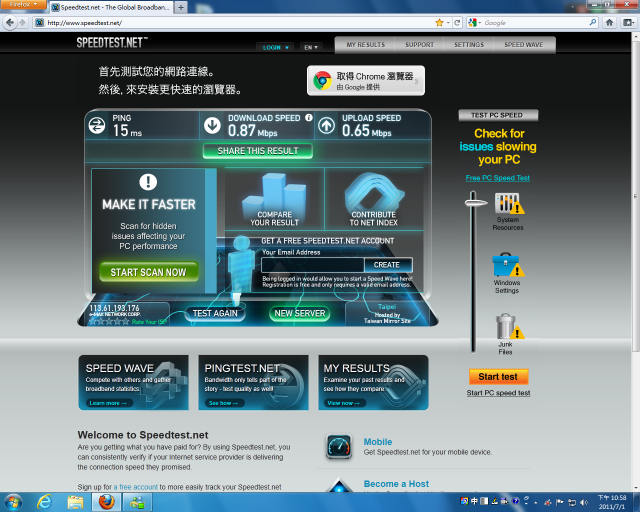This screenshot has height=512, width=640.
Task: Click the System Resources icon
Action: click(x=509, y=203)
